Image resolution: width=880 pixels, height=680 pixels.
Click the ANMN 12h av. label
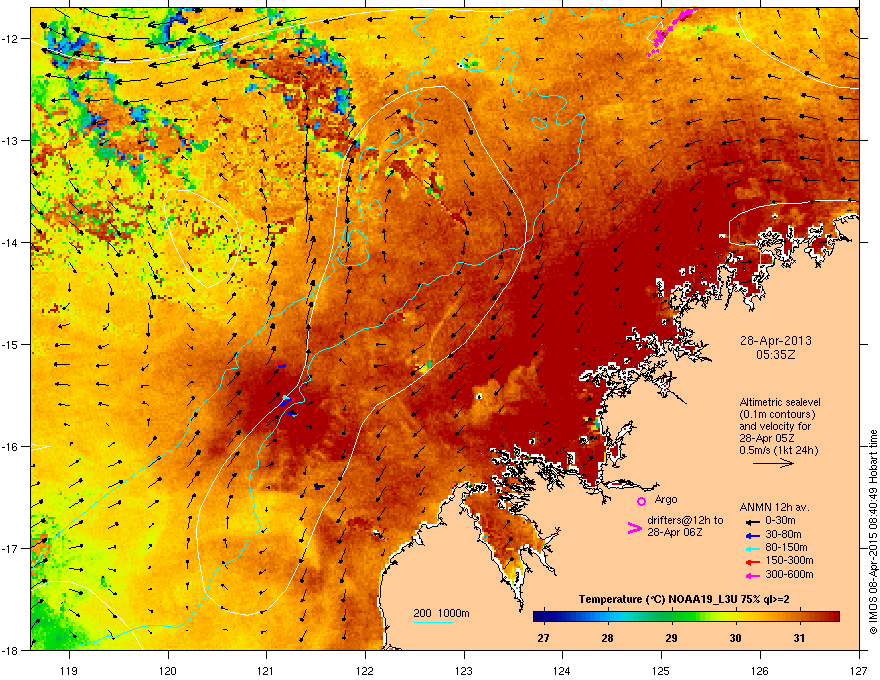click(x=774, y=507)
